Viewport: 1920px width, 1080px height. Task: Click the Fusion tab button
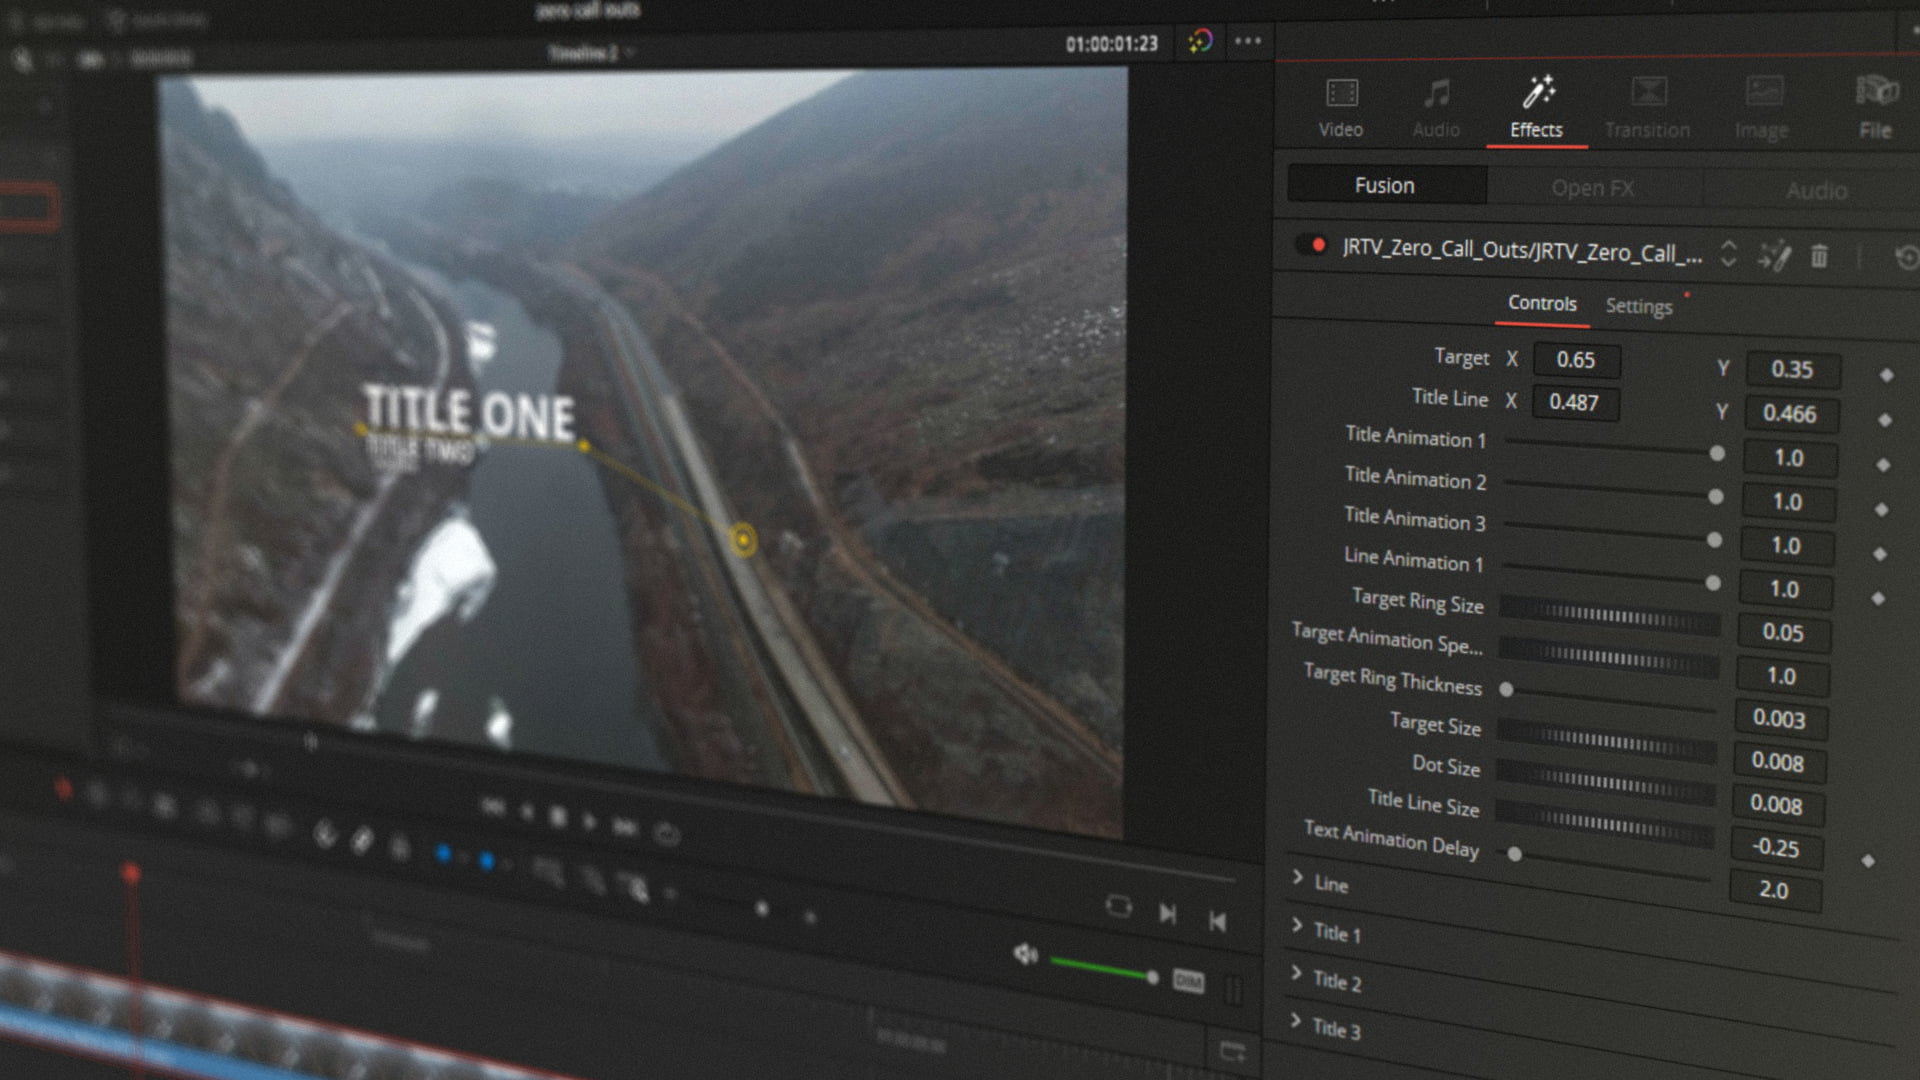(x=1385, y=185)
